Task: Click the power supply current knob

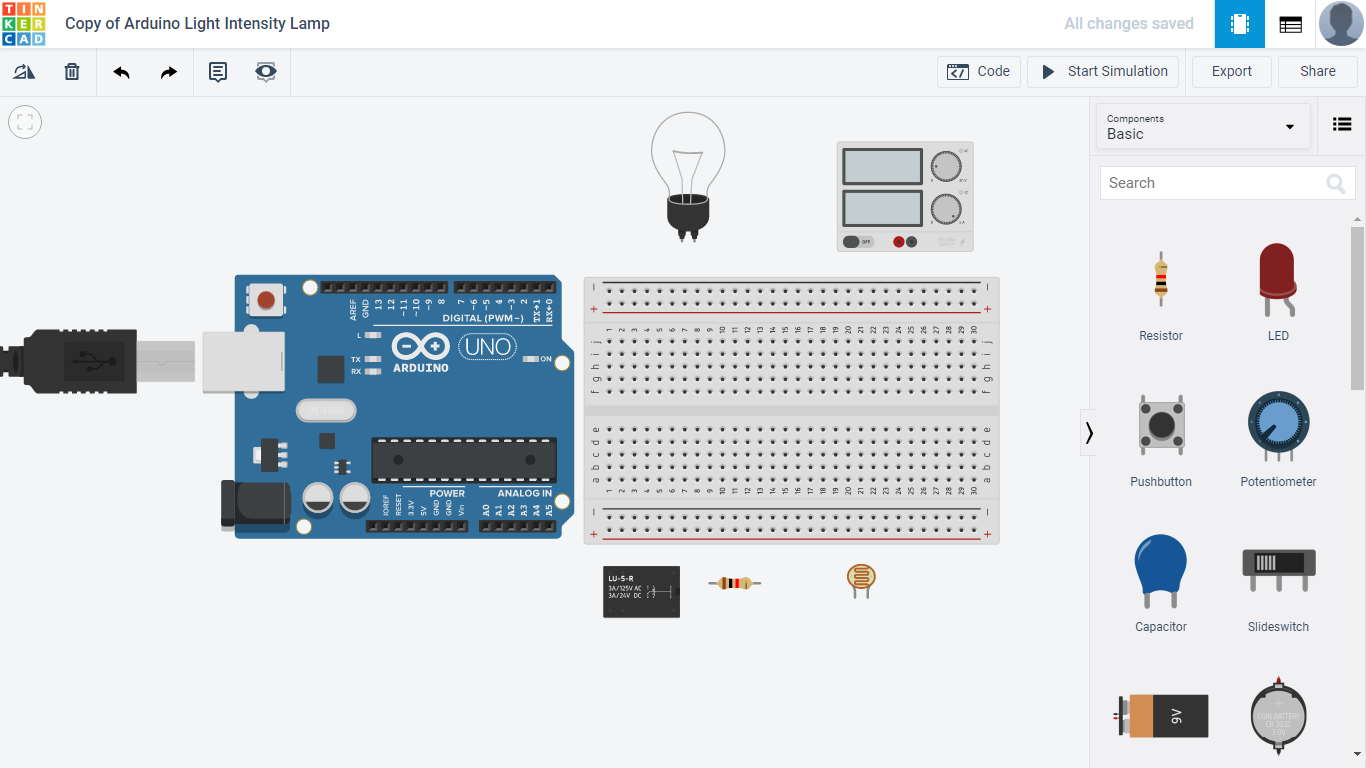Action: click(x=945, y=209)
